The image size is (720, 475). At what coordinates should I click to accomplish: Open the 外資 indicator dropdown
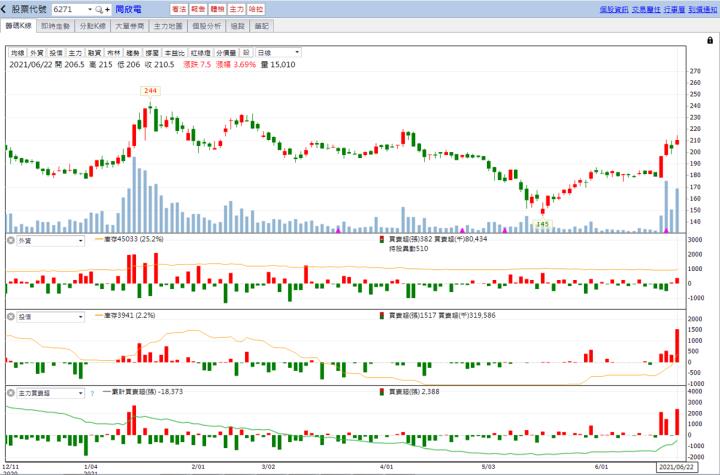tap(52, 241)
